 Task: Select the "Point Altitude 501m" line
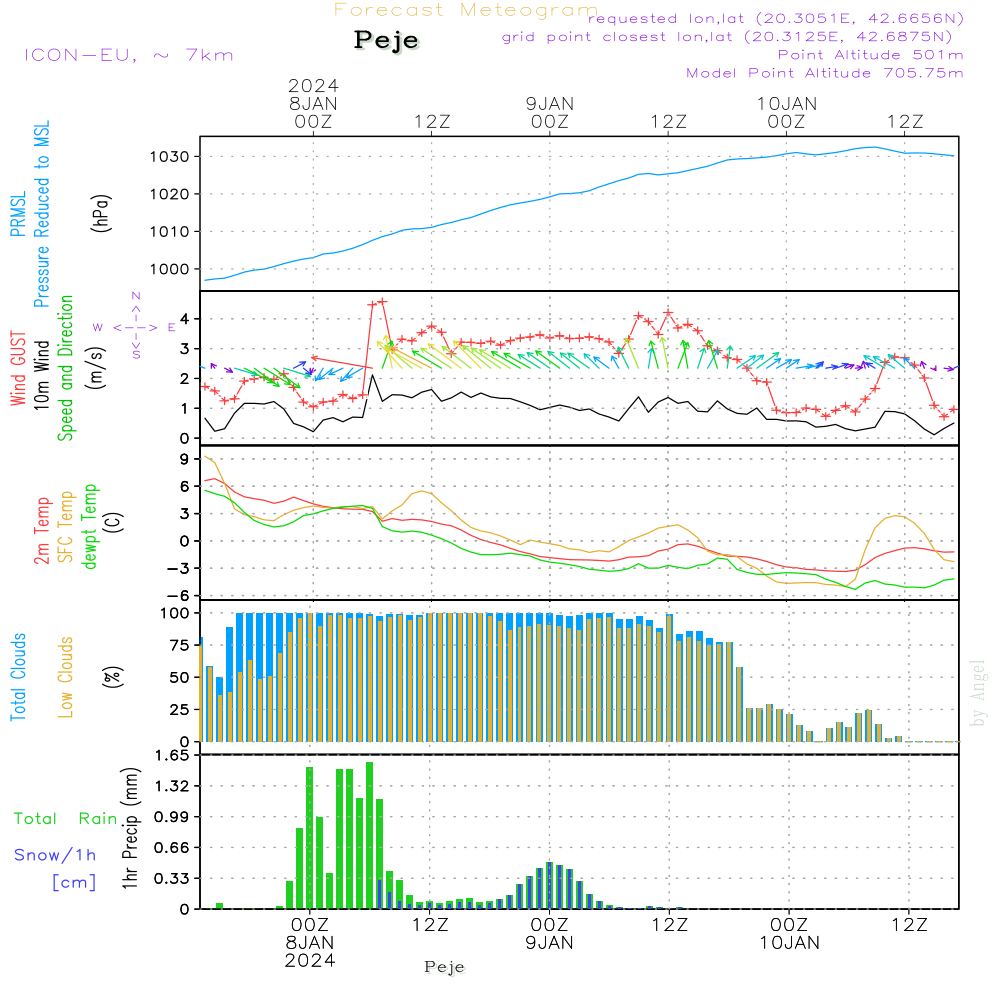coord(871,55)
